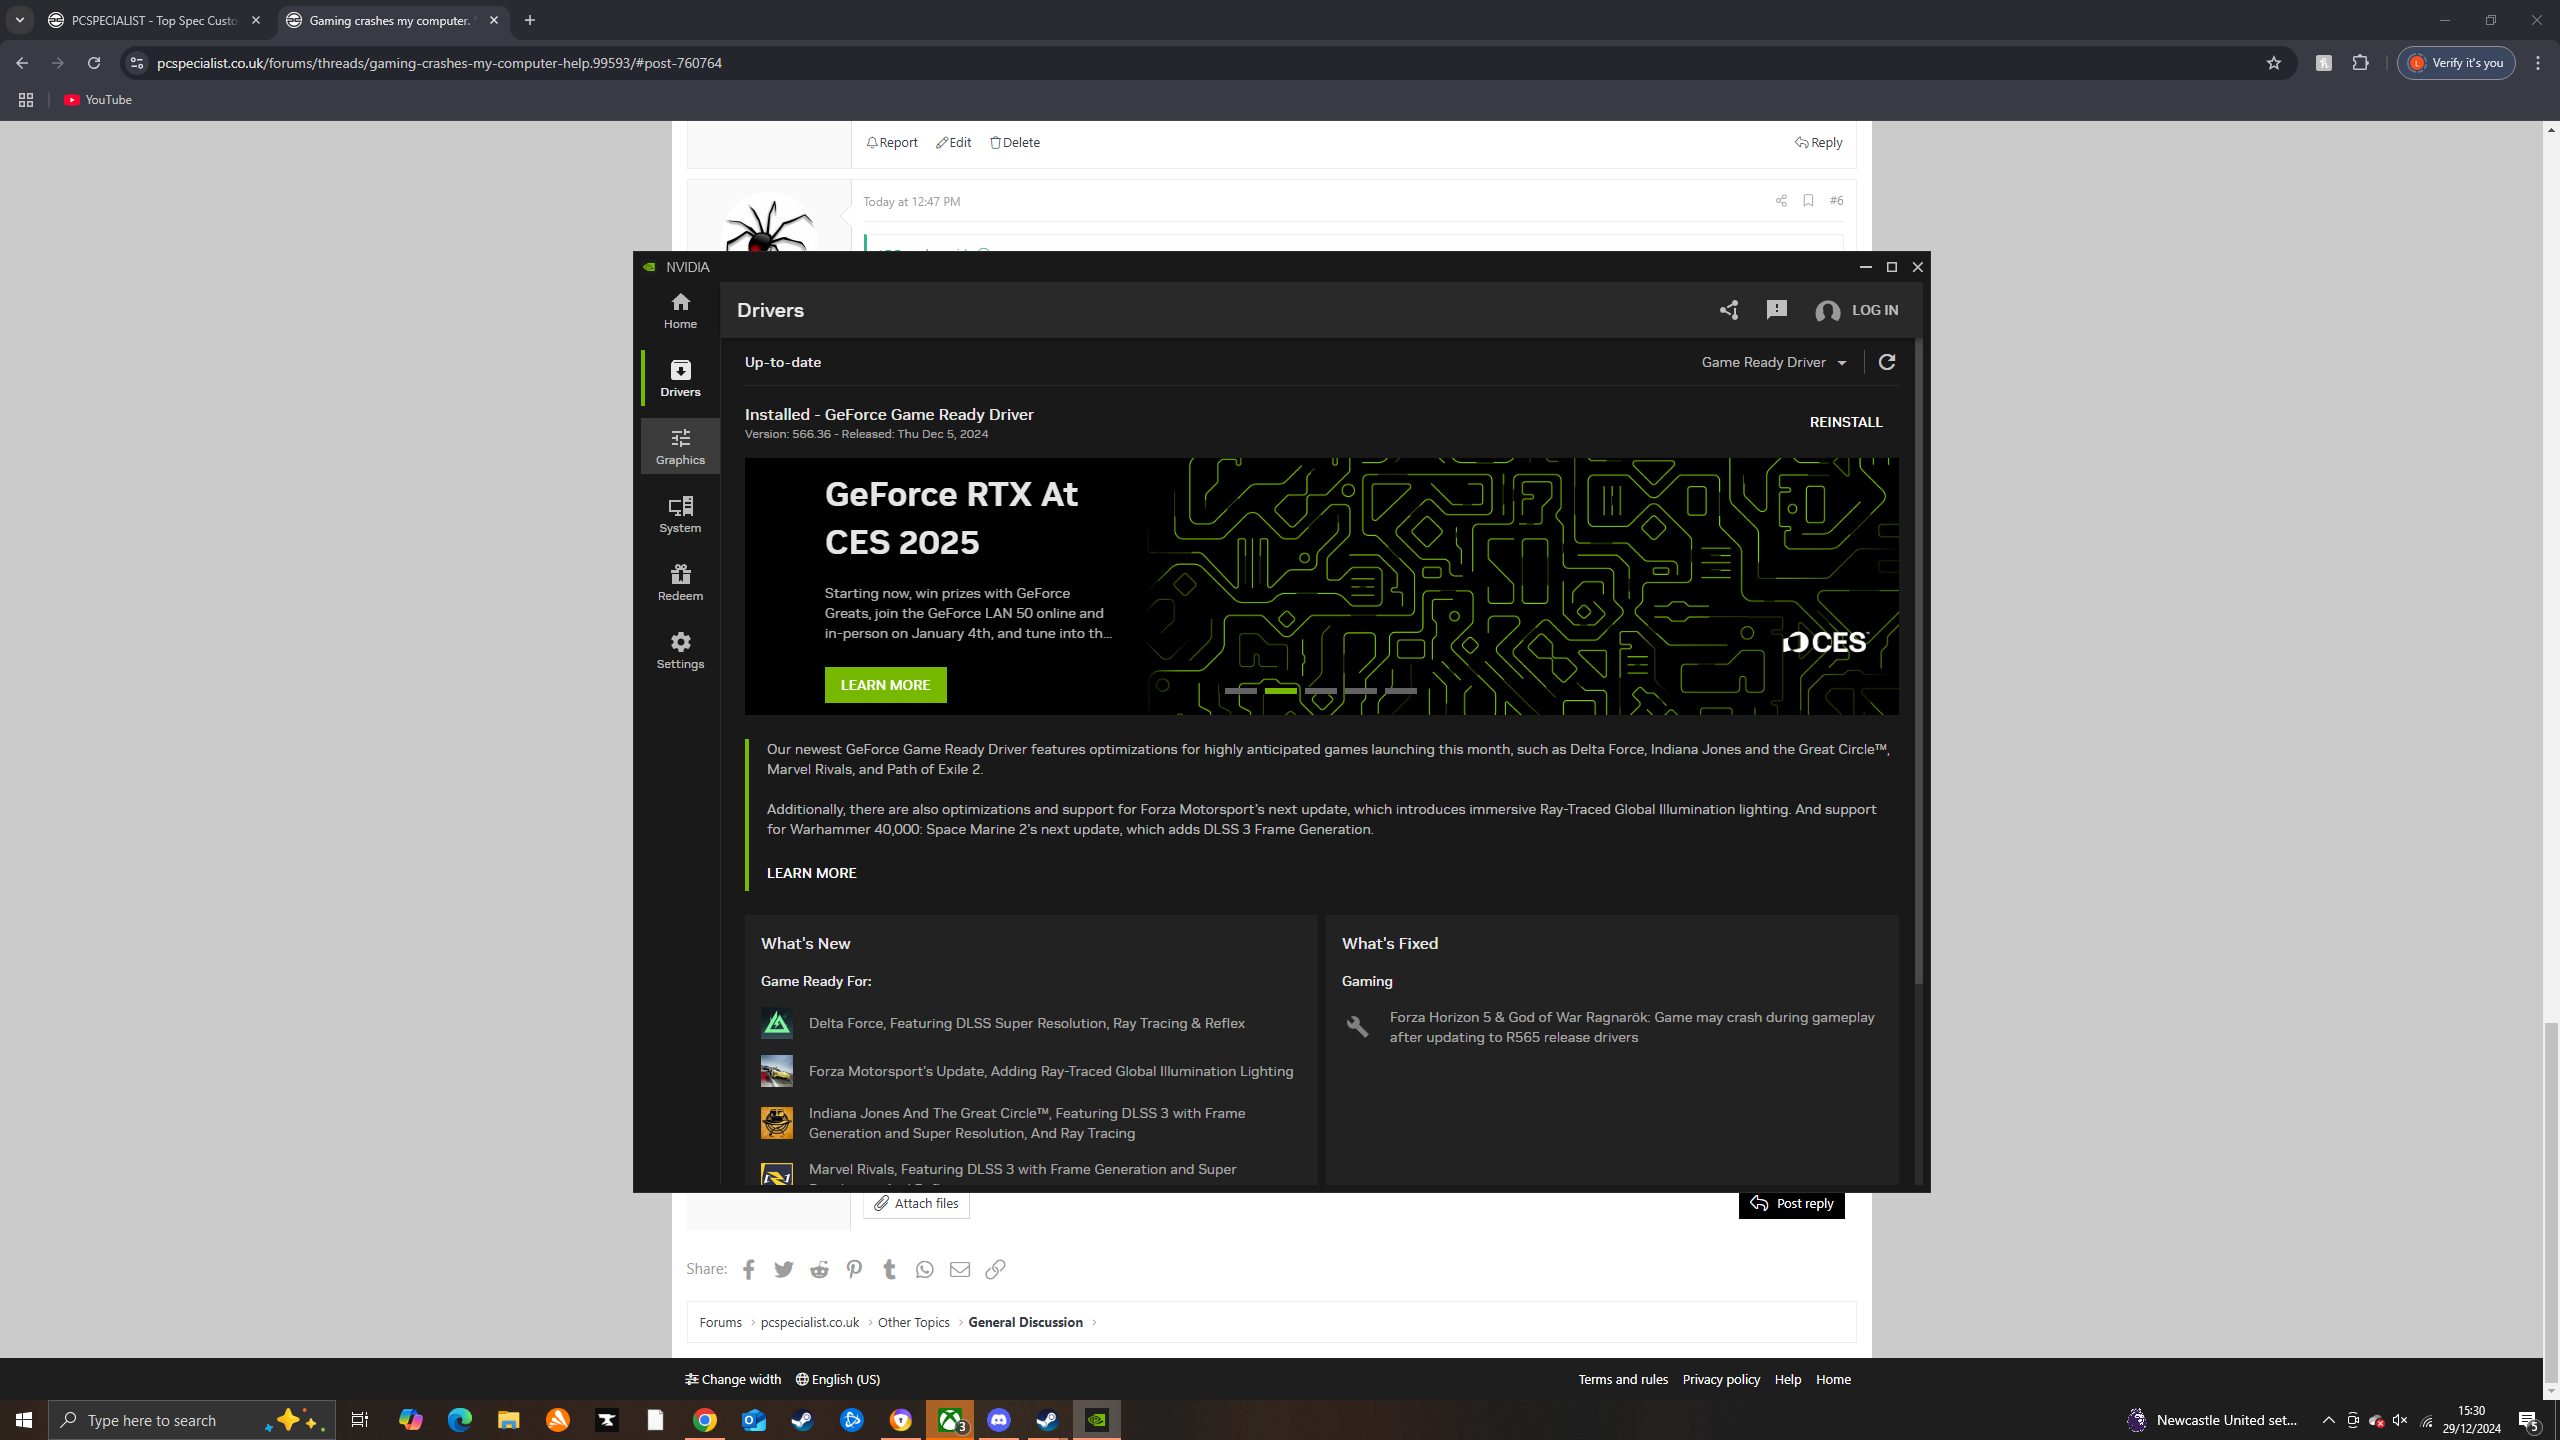Open Settings in the NVIDIA sidebar
The height and width of the screenshot is (1440, 2560).
680,650
